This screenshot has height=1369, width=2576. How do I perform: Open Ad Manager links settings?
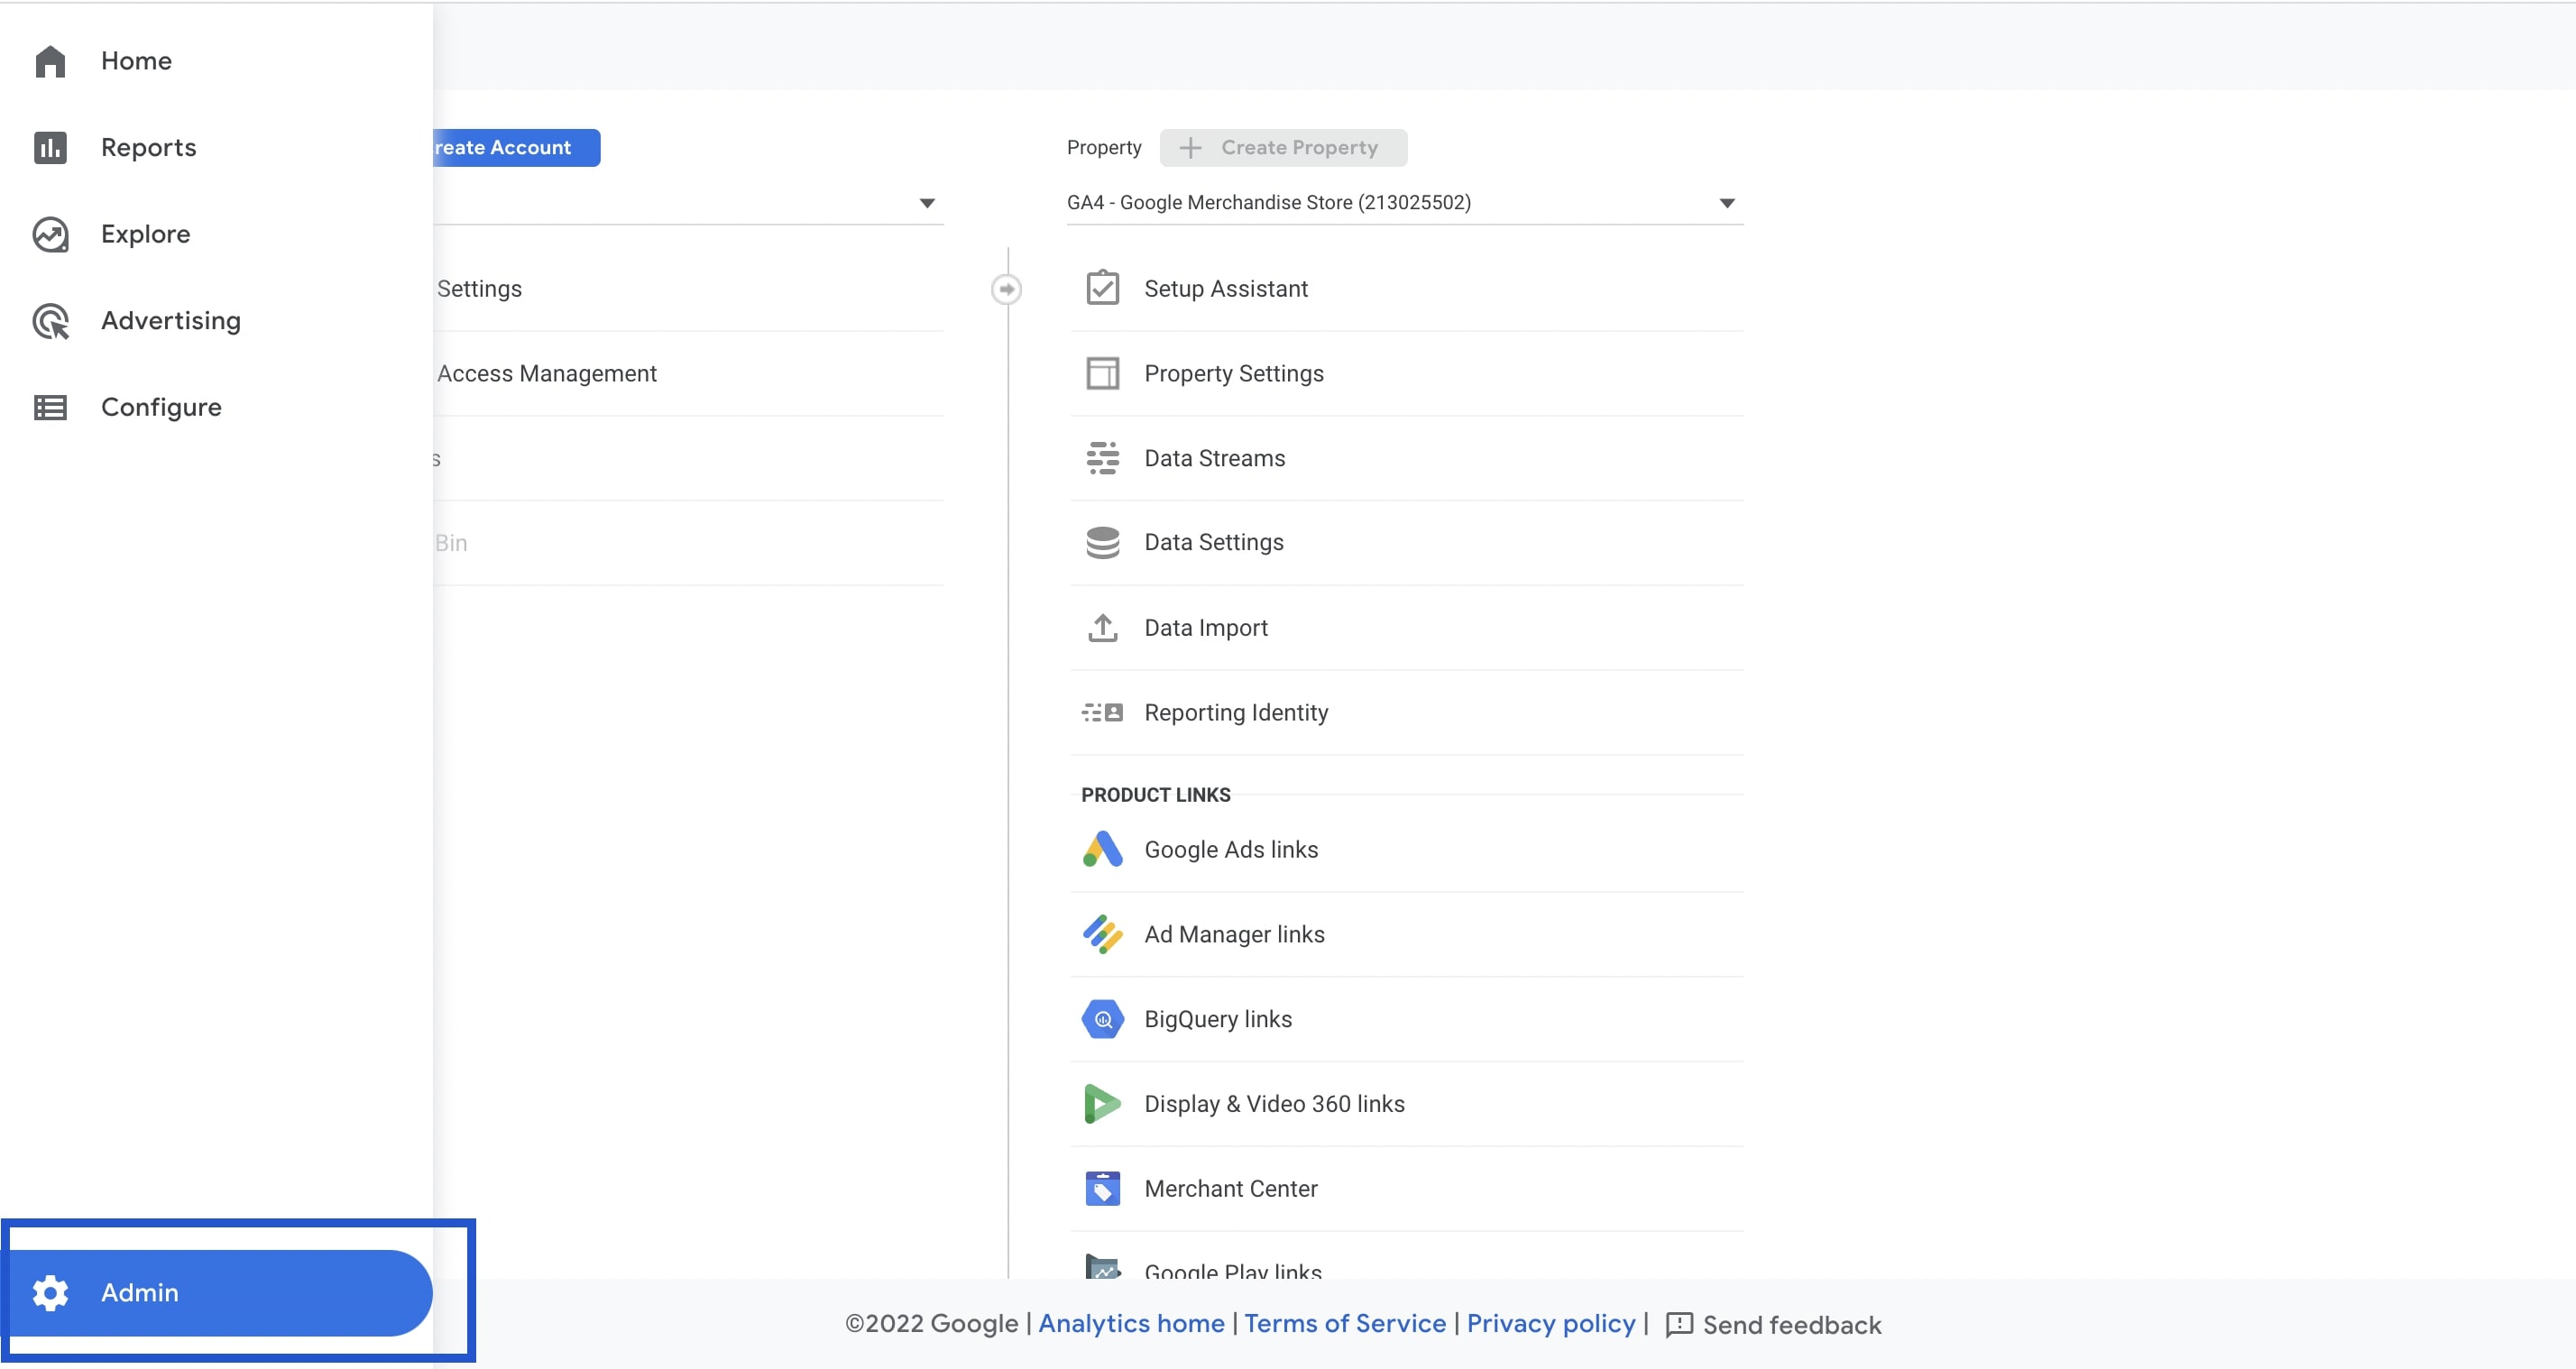click(1234, 933)
